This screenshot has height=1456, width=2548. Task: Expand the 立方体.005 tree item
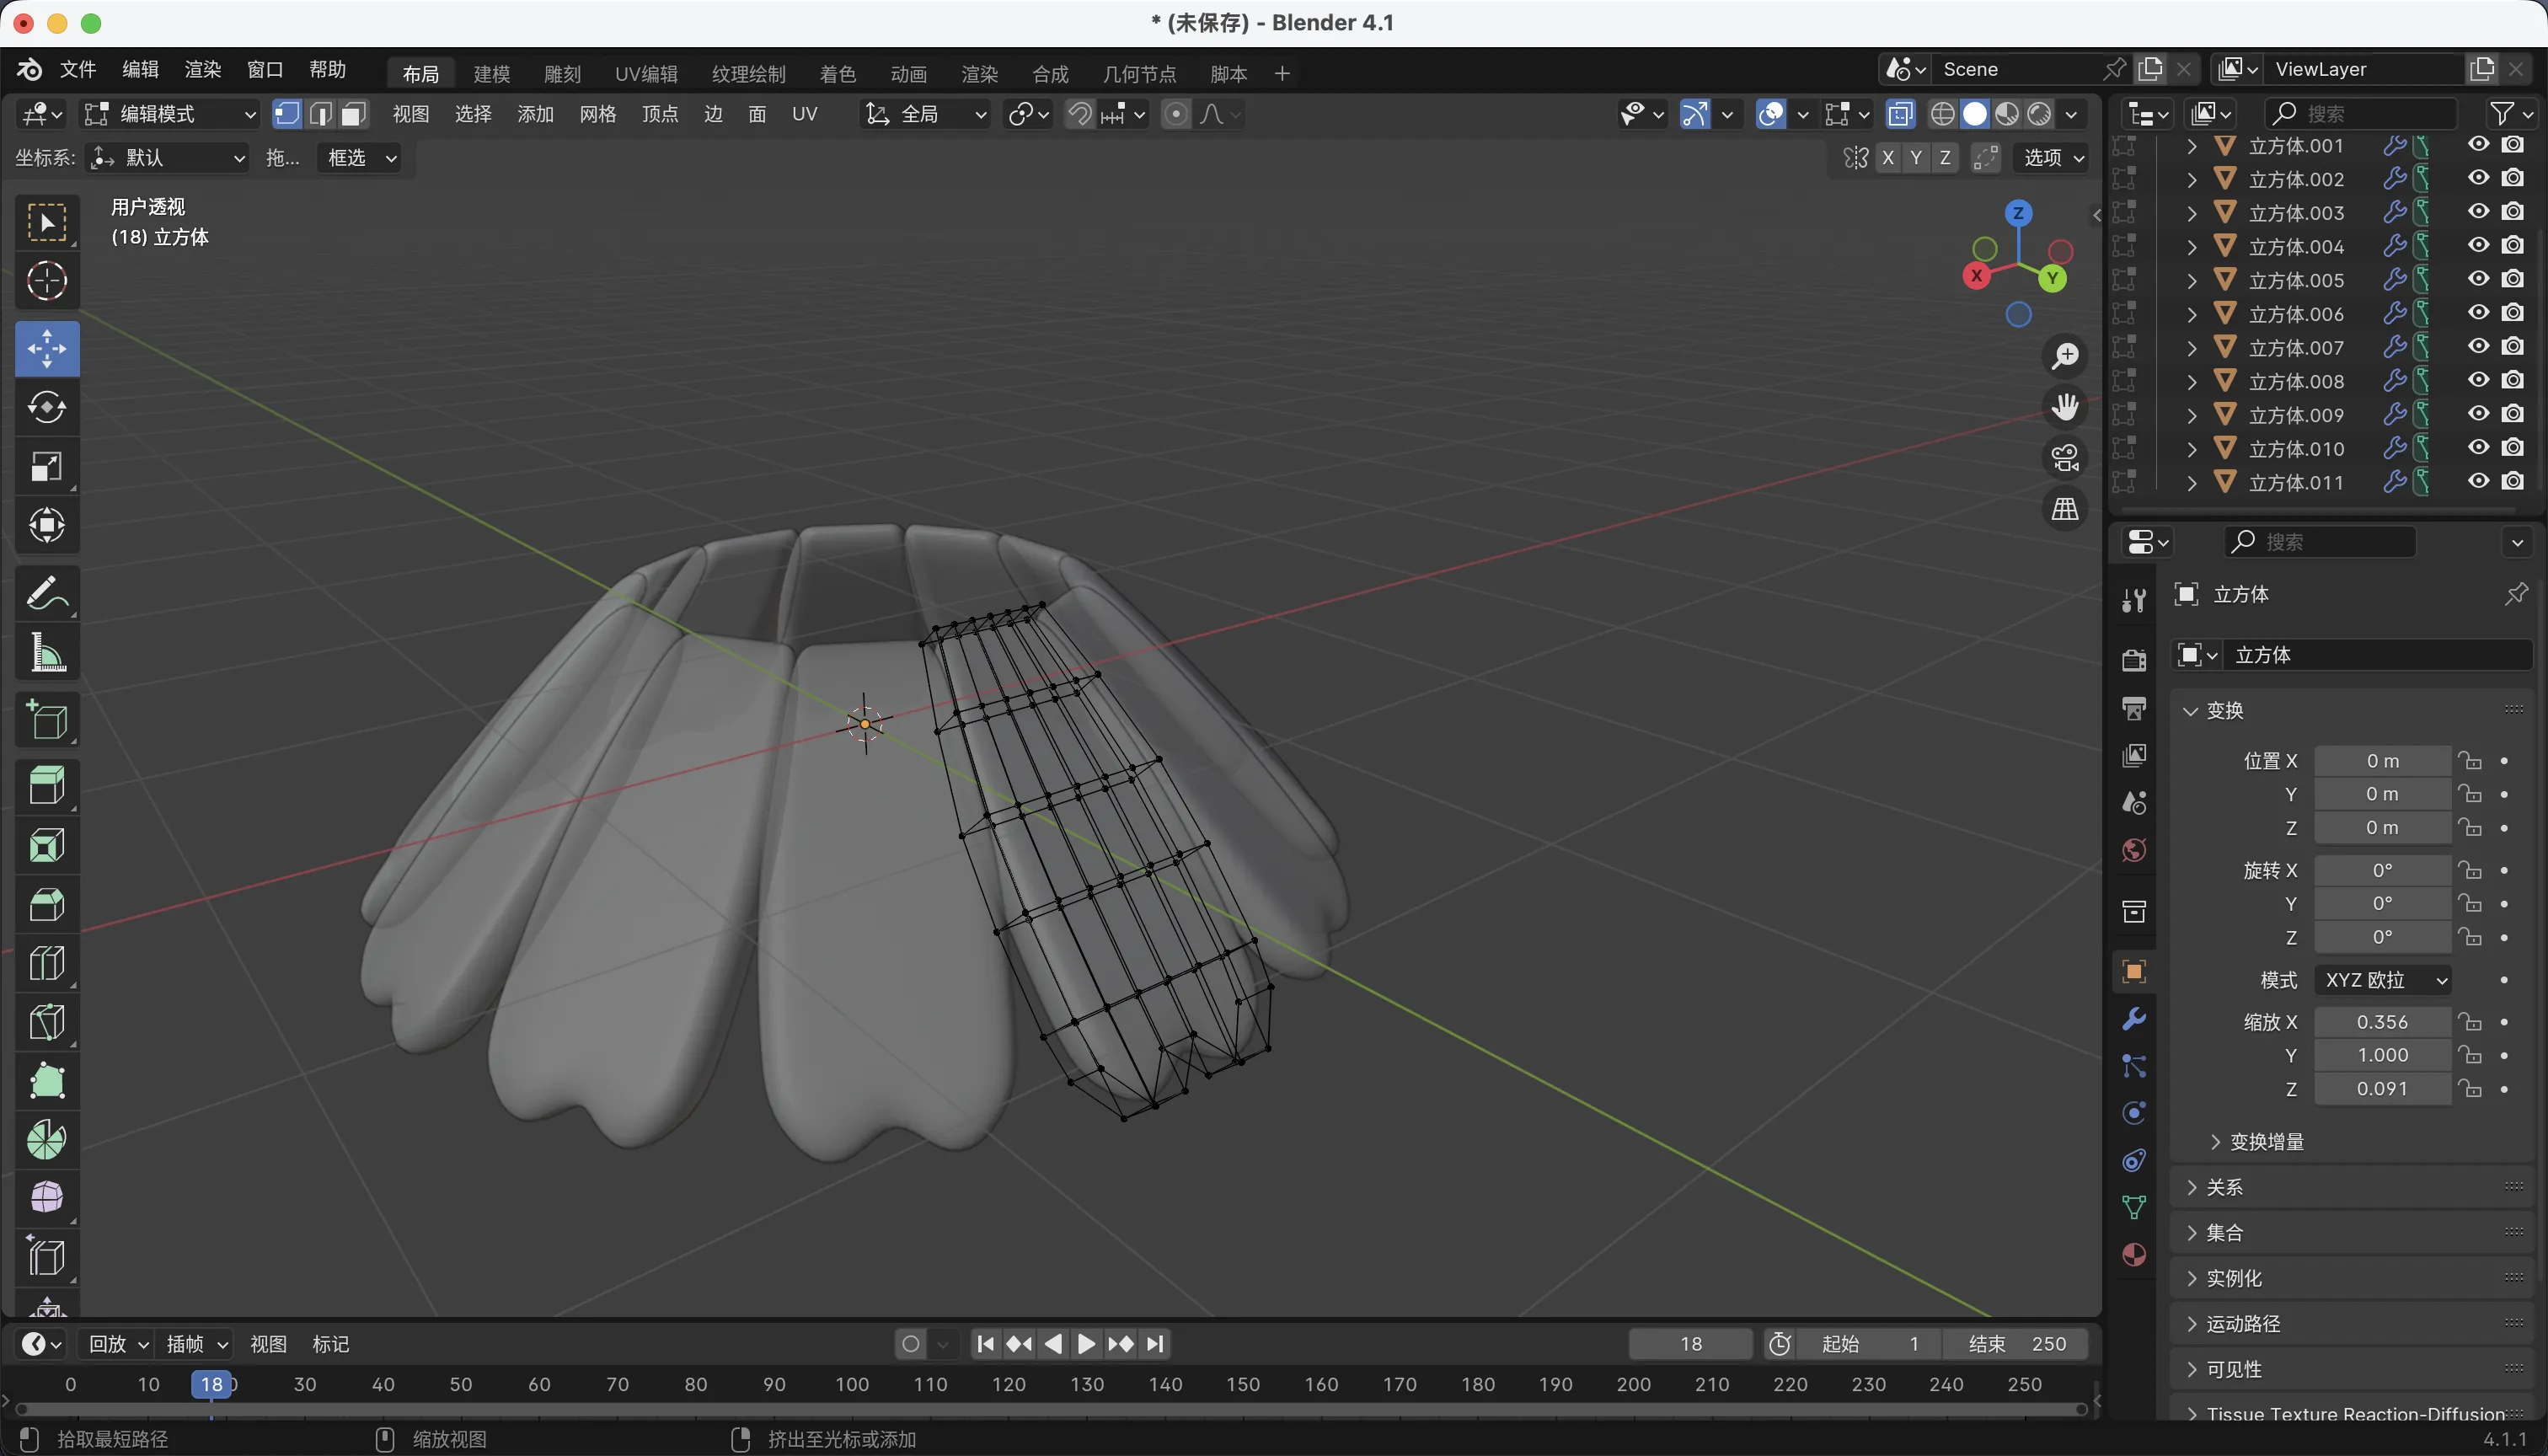coord(2192,281)
